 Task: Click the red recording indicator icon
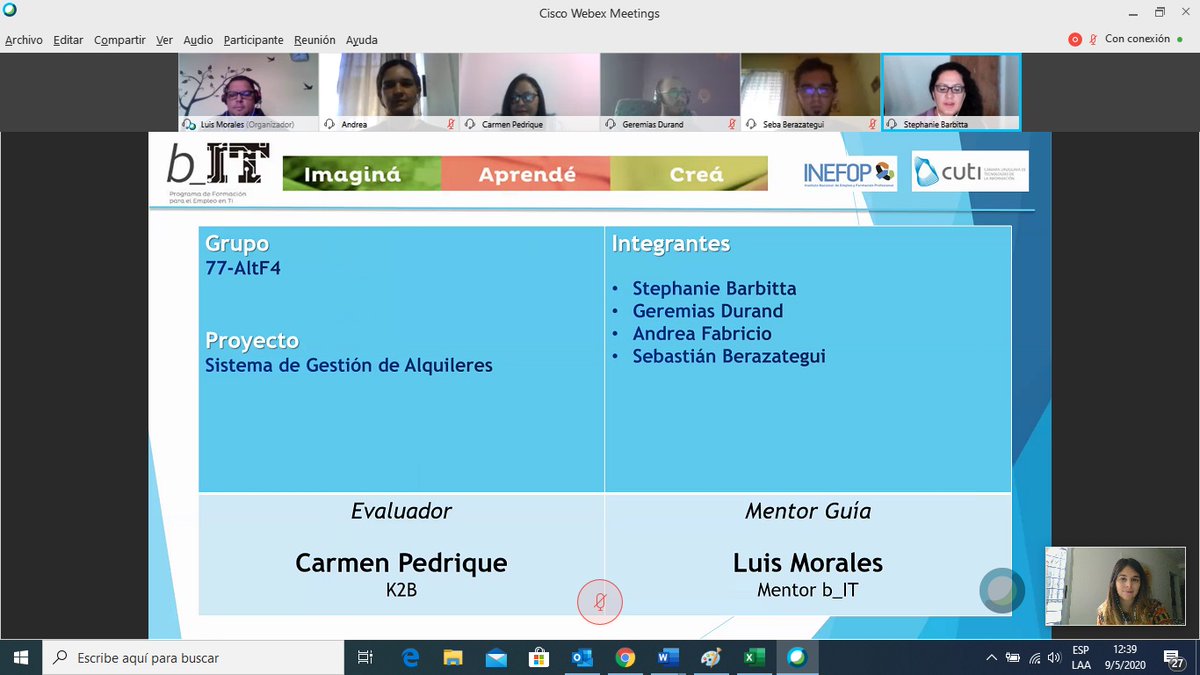(x=1075, y=39)
